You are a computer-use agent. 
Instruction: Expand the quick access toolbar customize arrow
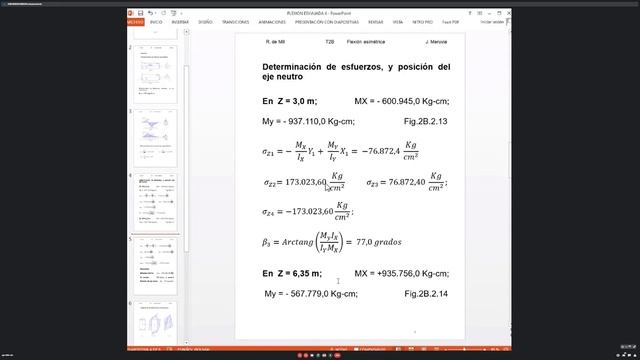(x=181, y=13)
